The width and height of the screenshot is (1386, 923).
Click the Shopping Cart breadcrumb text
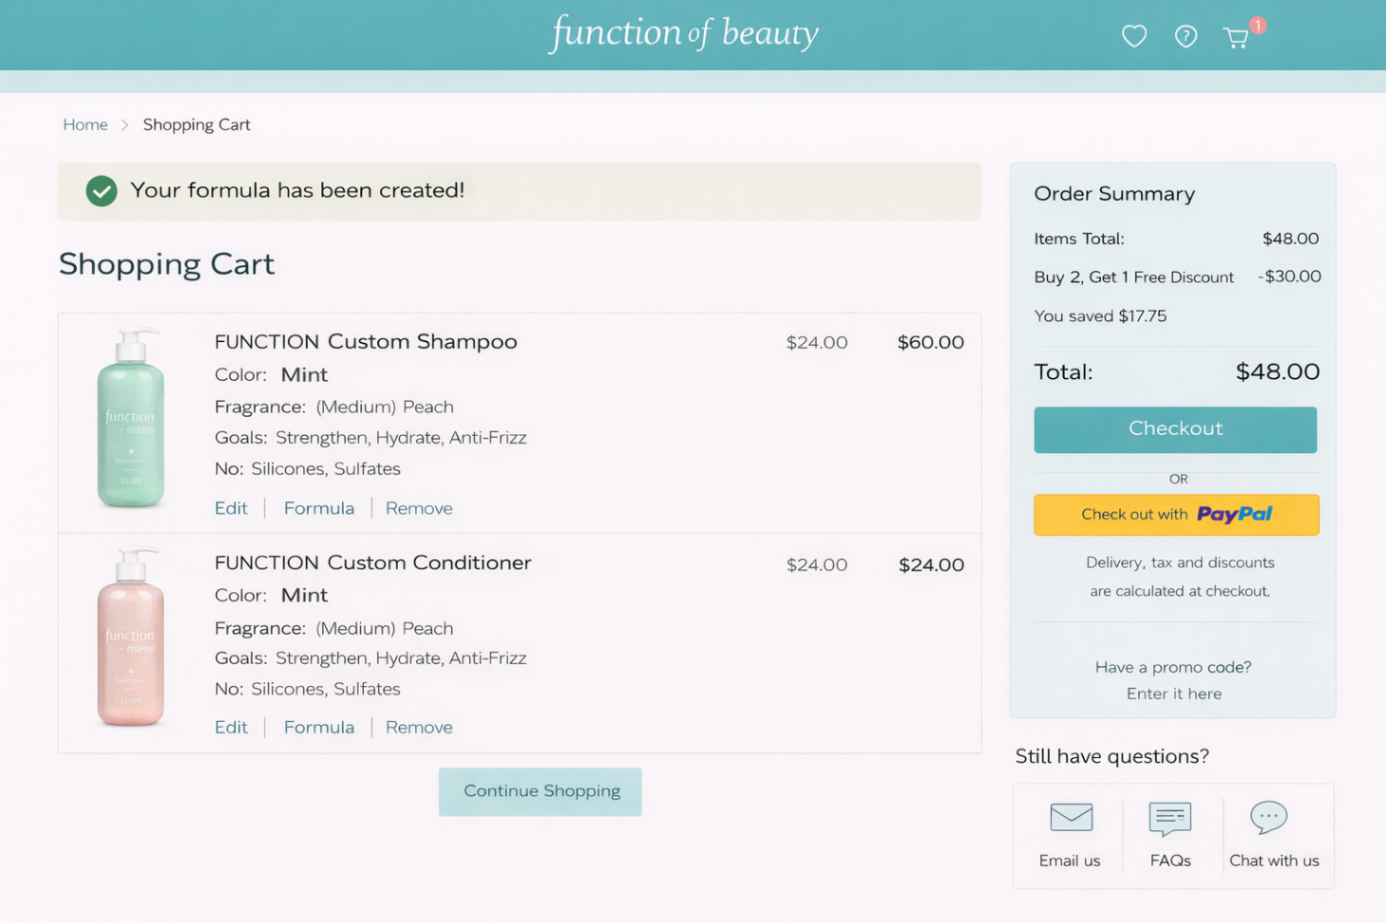pyautogui.click(x=197, y=125)
